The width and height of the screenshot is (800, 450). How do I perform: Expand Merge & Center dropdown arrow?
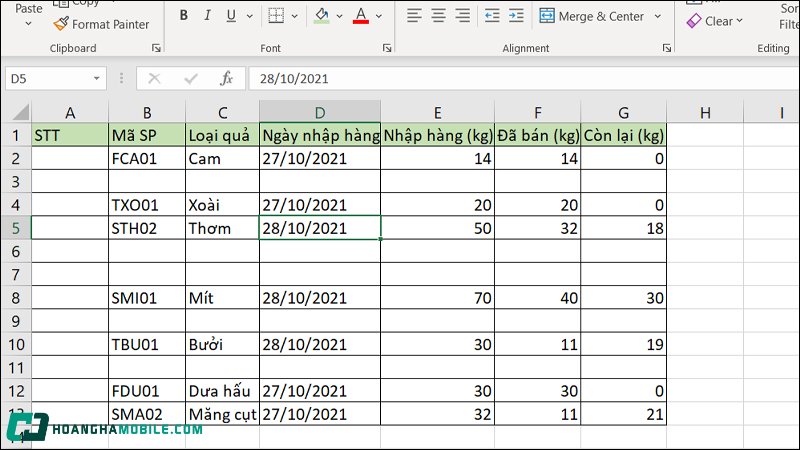pyautogui.click(x=658, y=16)
